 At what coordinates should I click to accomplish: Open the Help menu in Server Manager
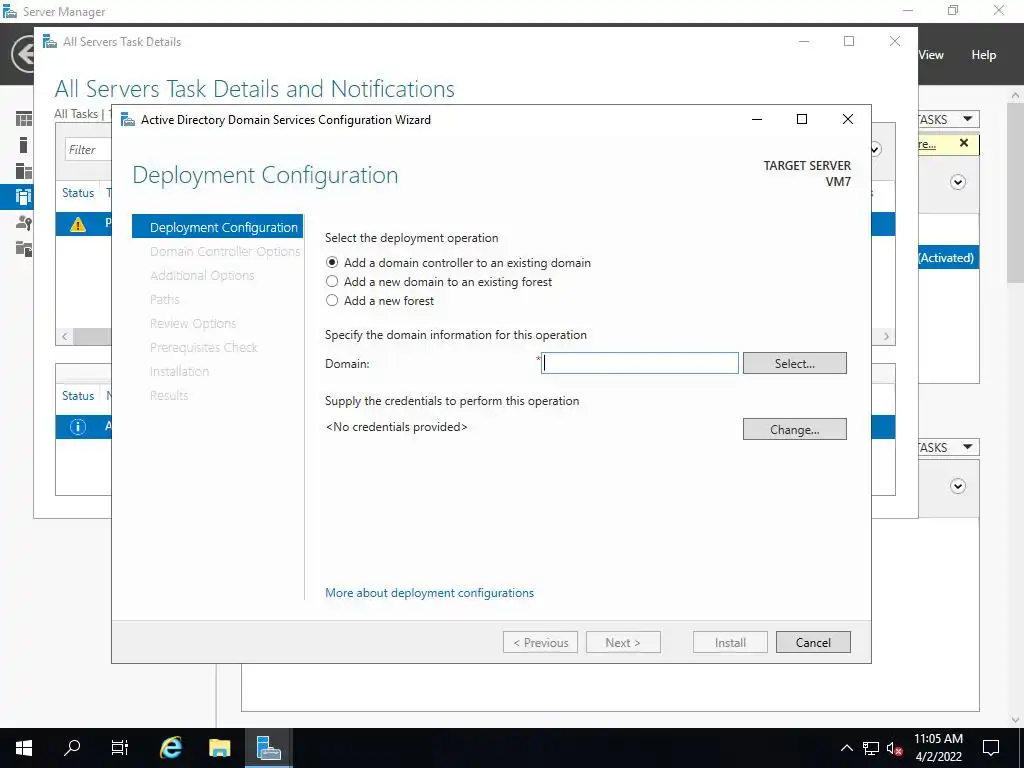click(x=983, y=55)
